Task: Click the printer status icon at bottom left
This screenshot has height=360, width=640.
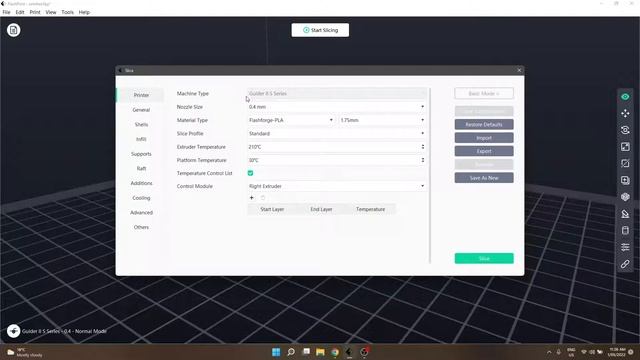Action: 13,331
